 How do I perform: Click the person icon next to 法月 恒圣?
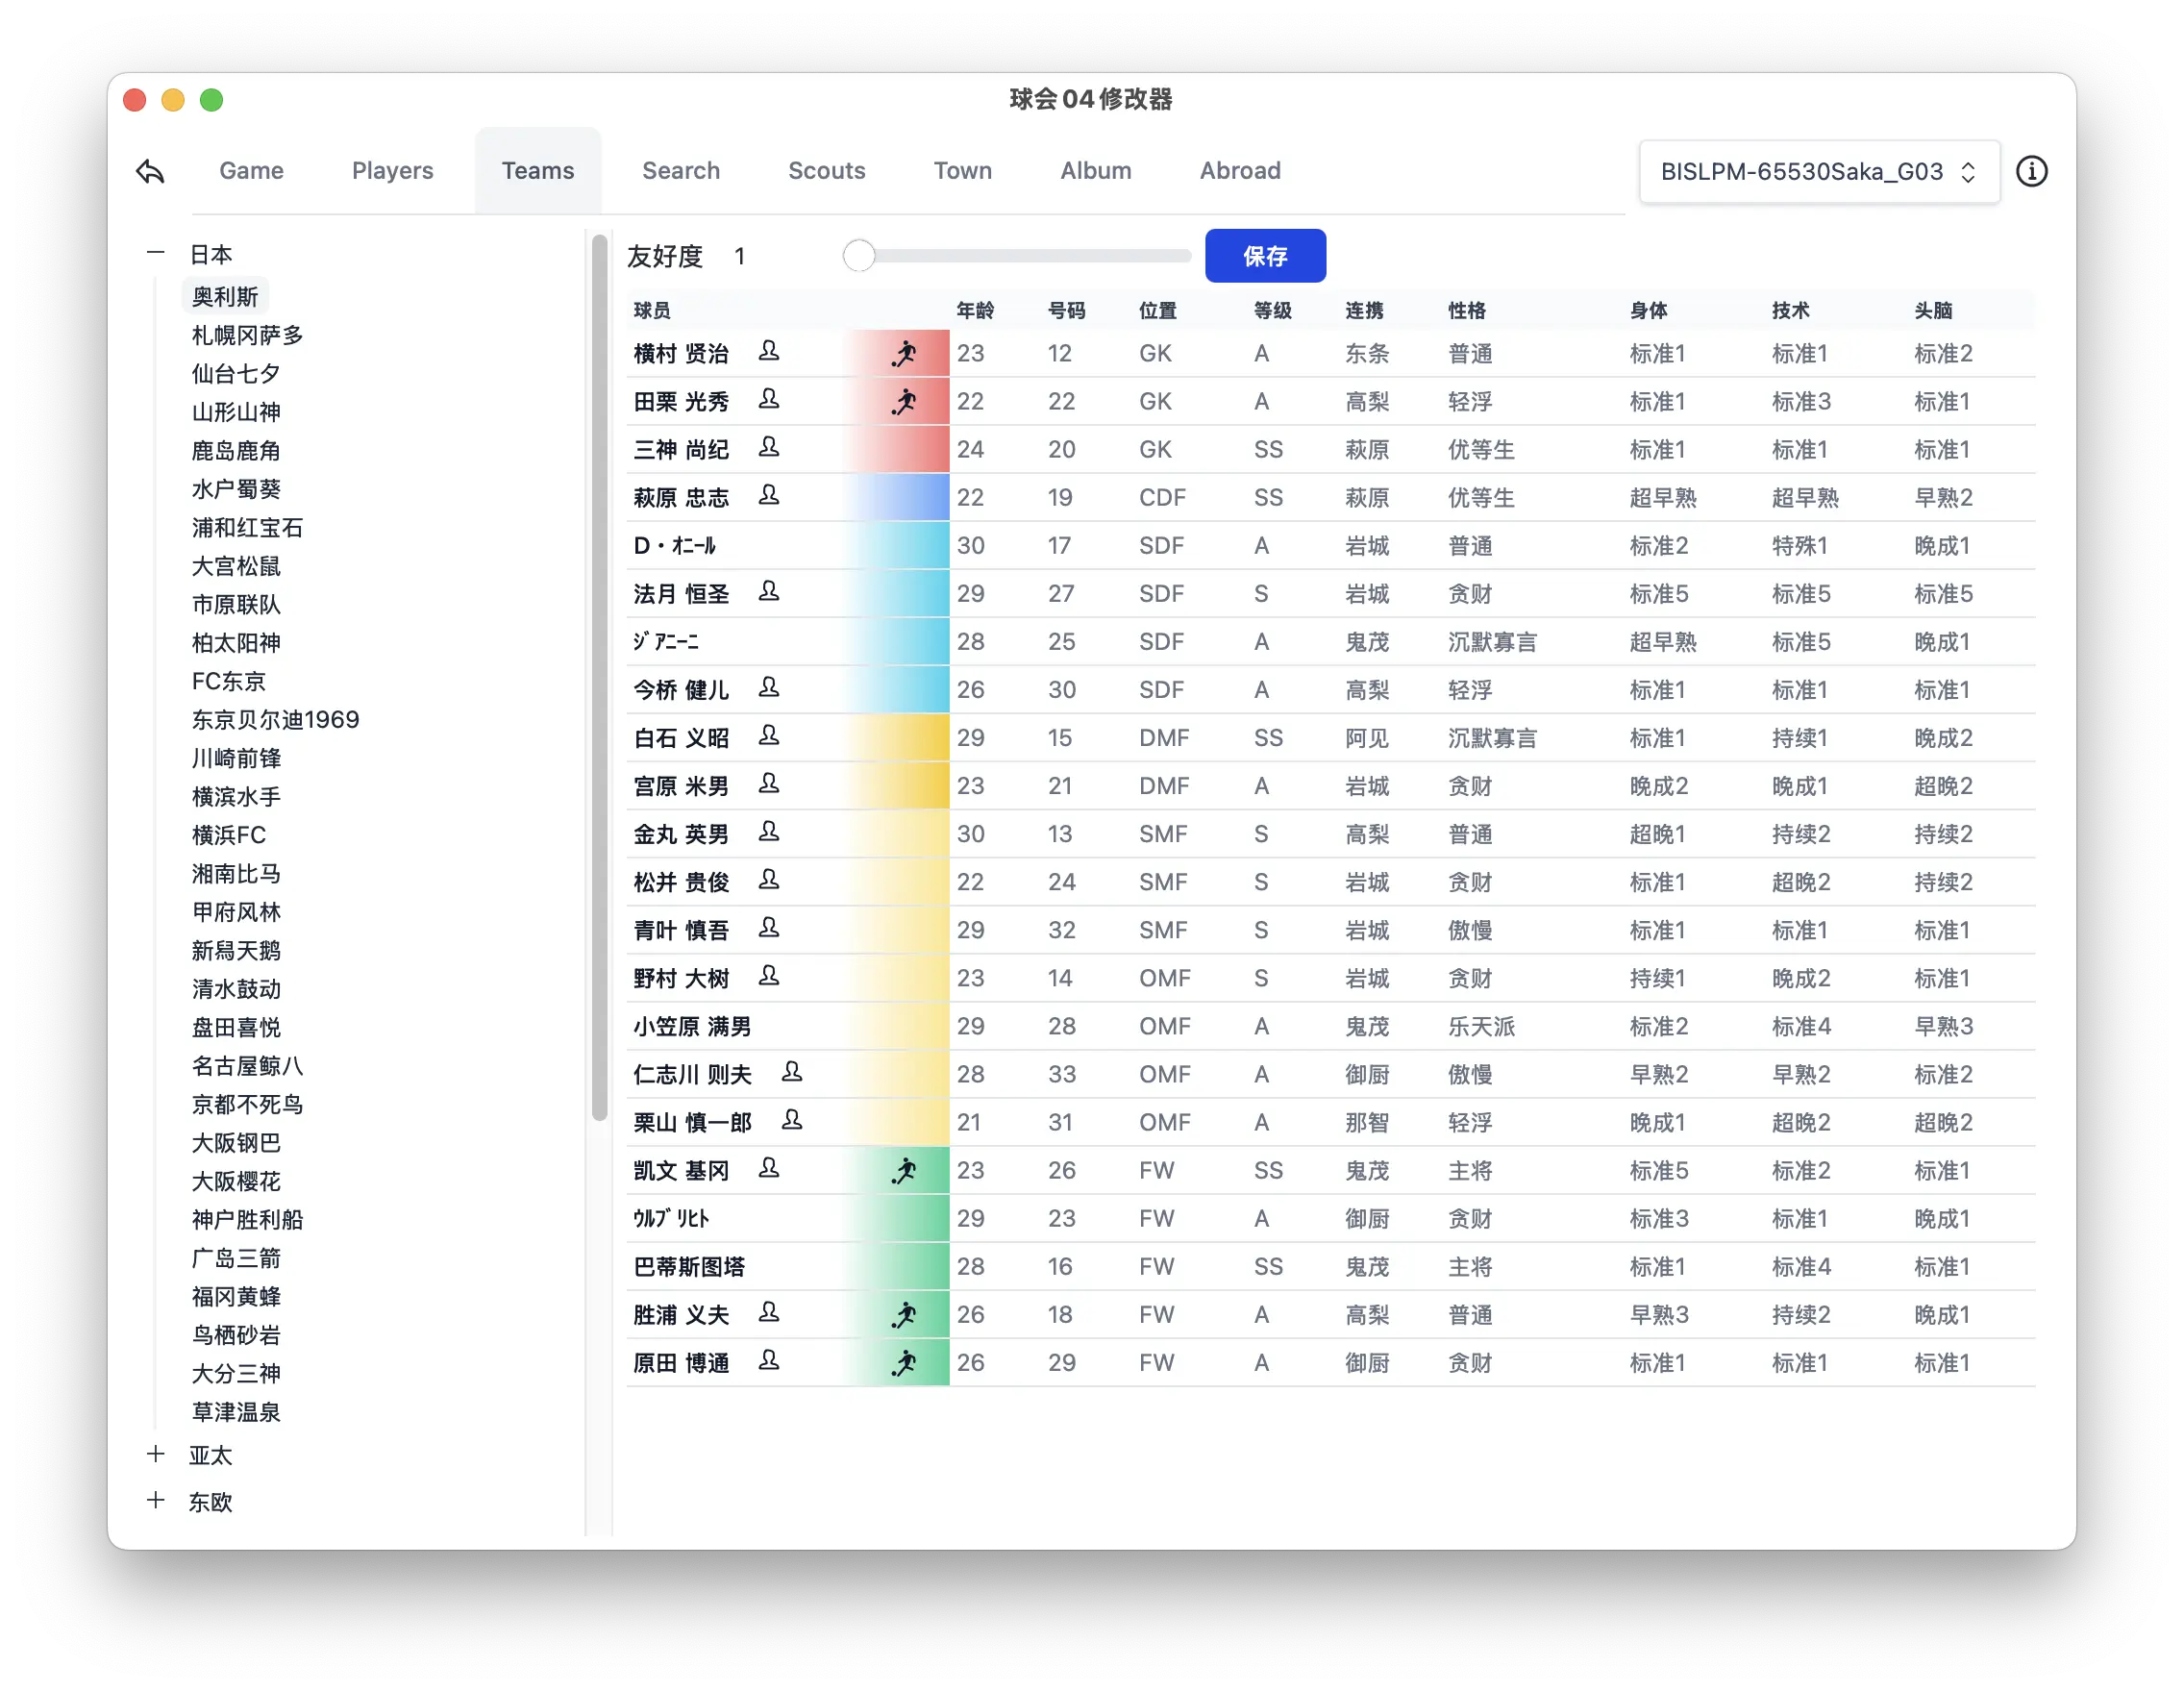pos(770,592)
